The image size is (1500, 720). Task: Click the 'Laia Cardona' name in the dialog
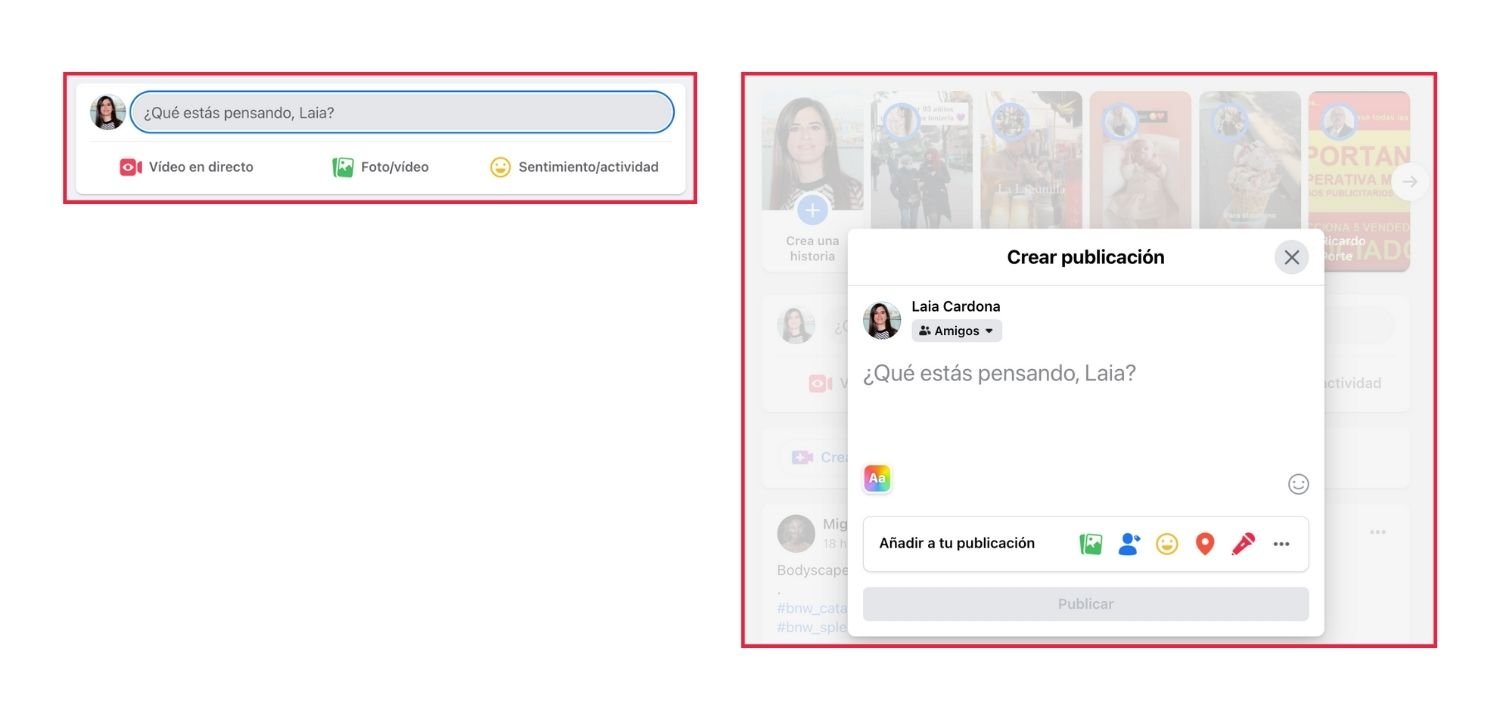point(956,306)
